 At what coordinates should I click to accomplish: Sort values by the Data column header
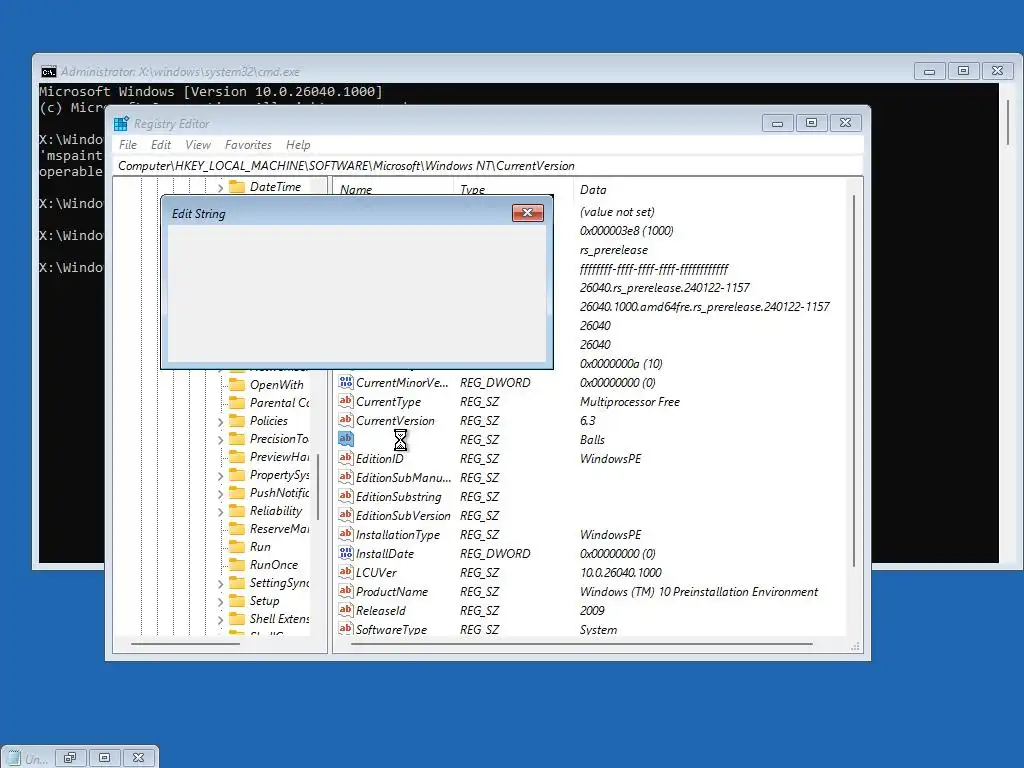pos(593,189)
